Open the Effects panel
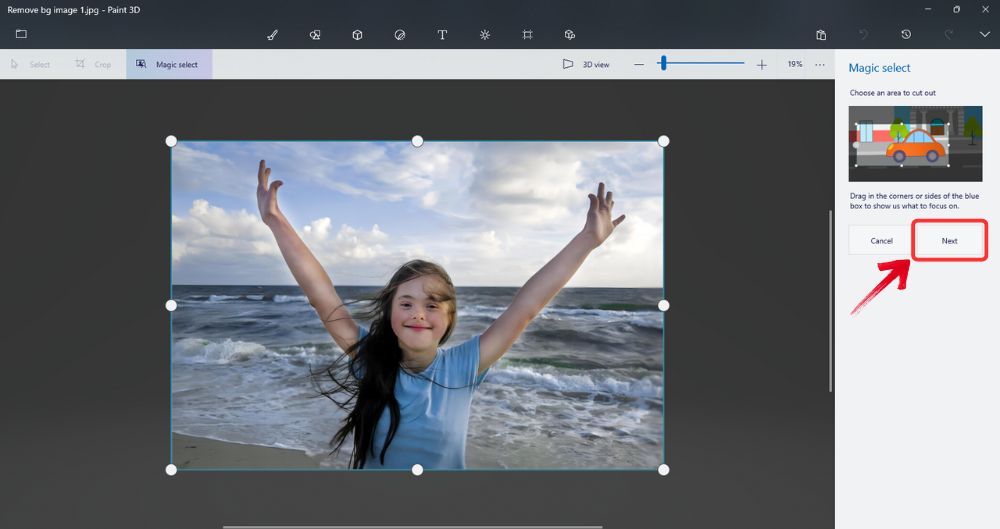1000x529 pixels. (x=485, y=34)
